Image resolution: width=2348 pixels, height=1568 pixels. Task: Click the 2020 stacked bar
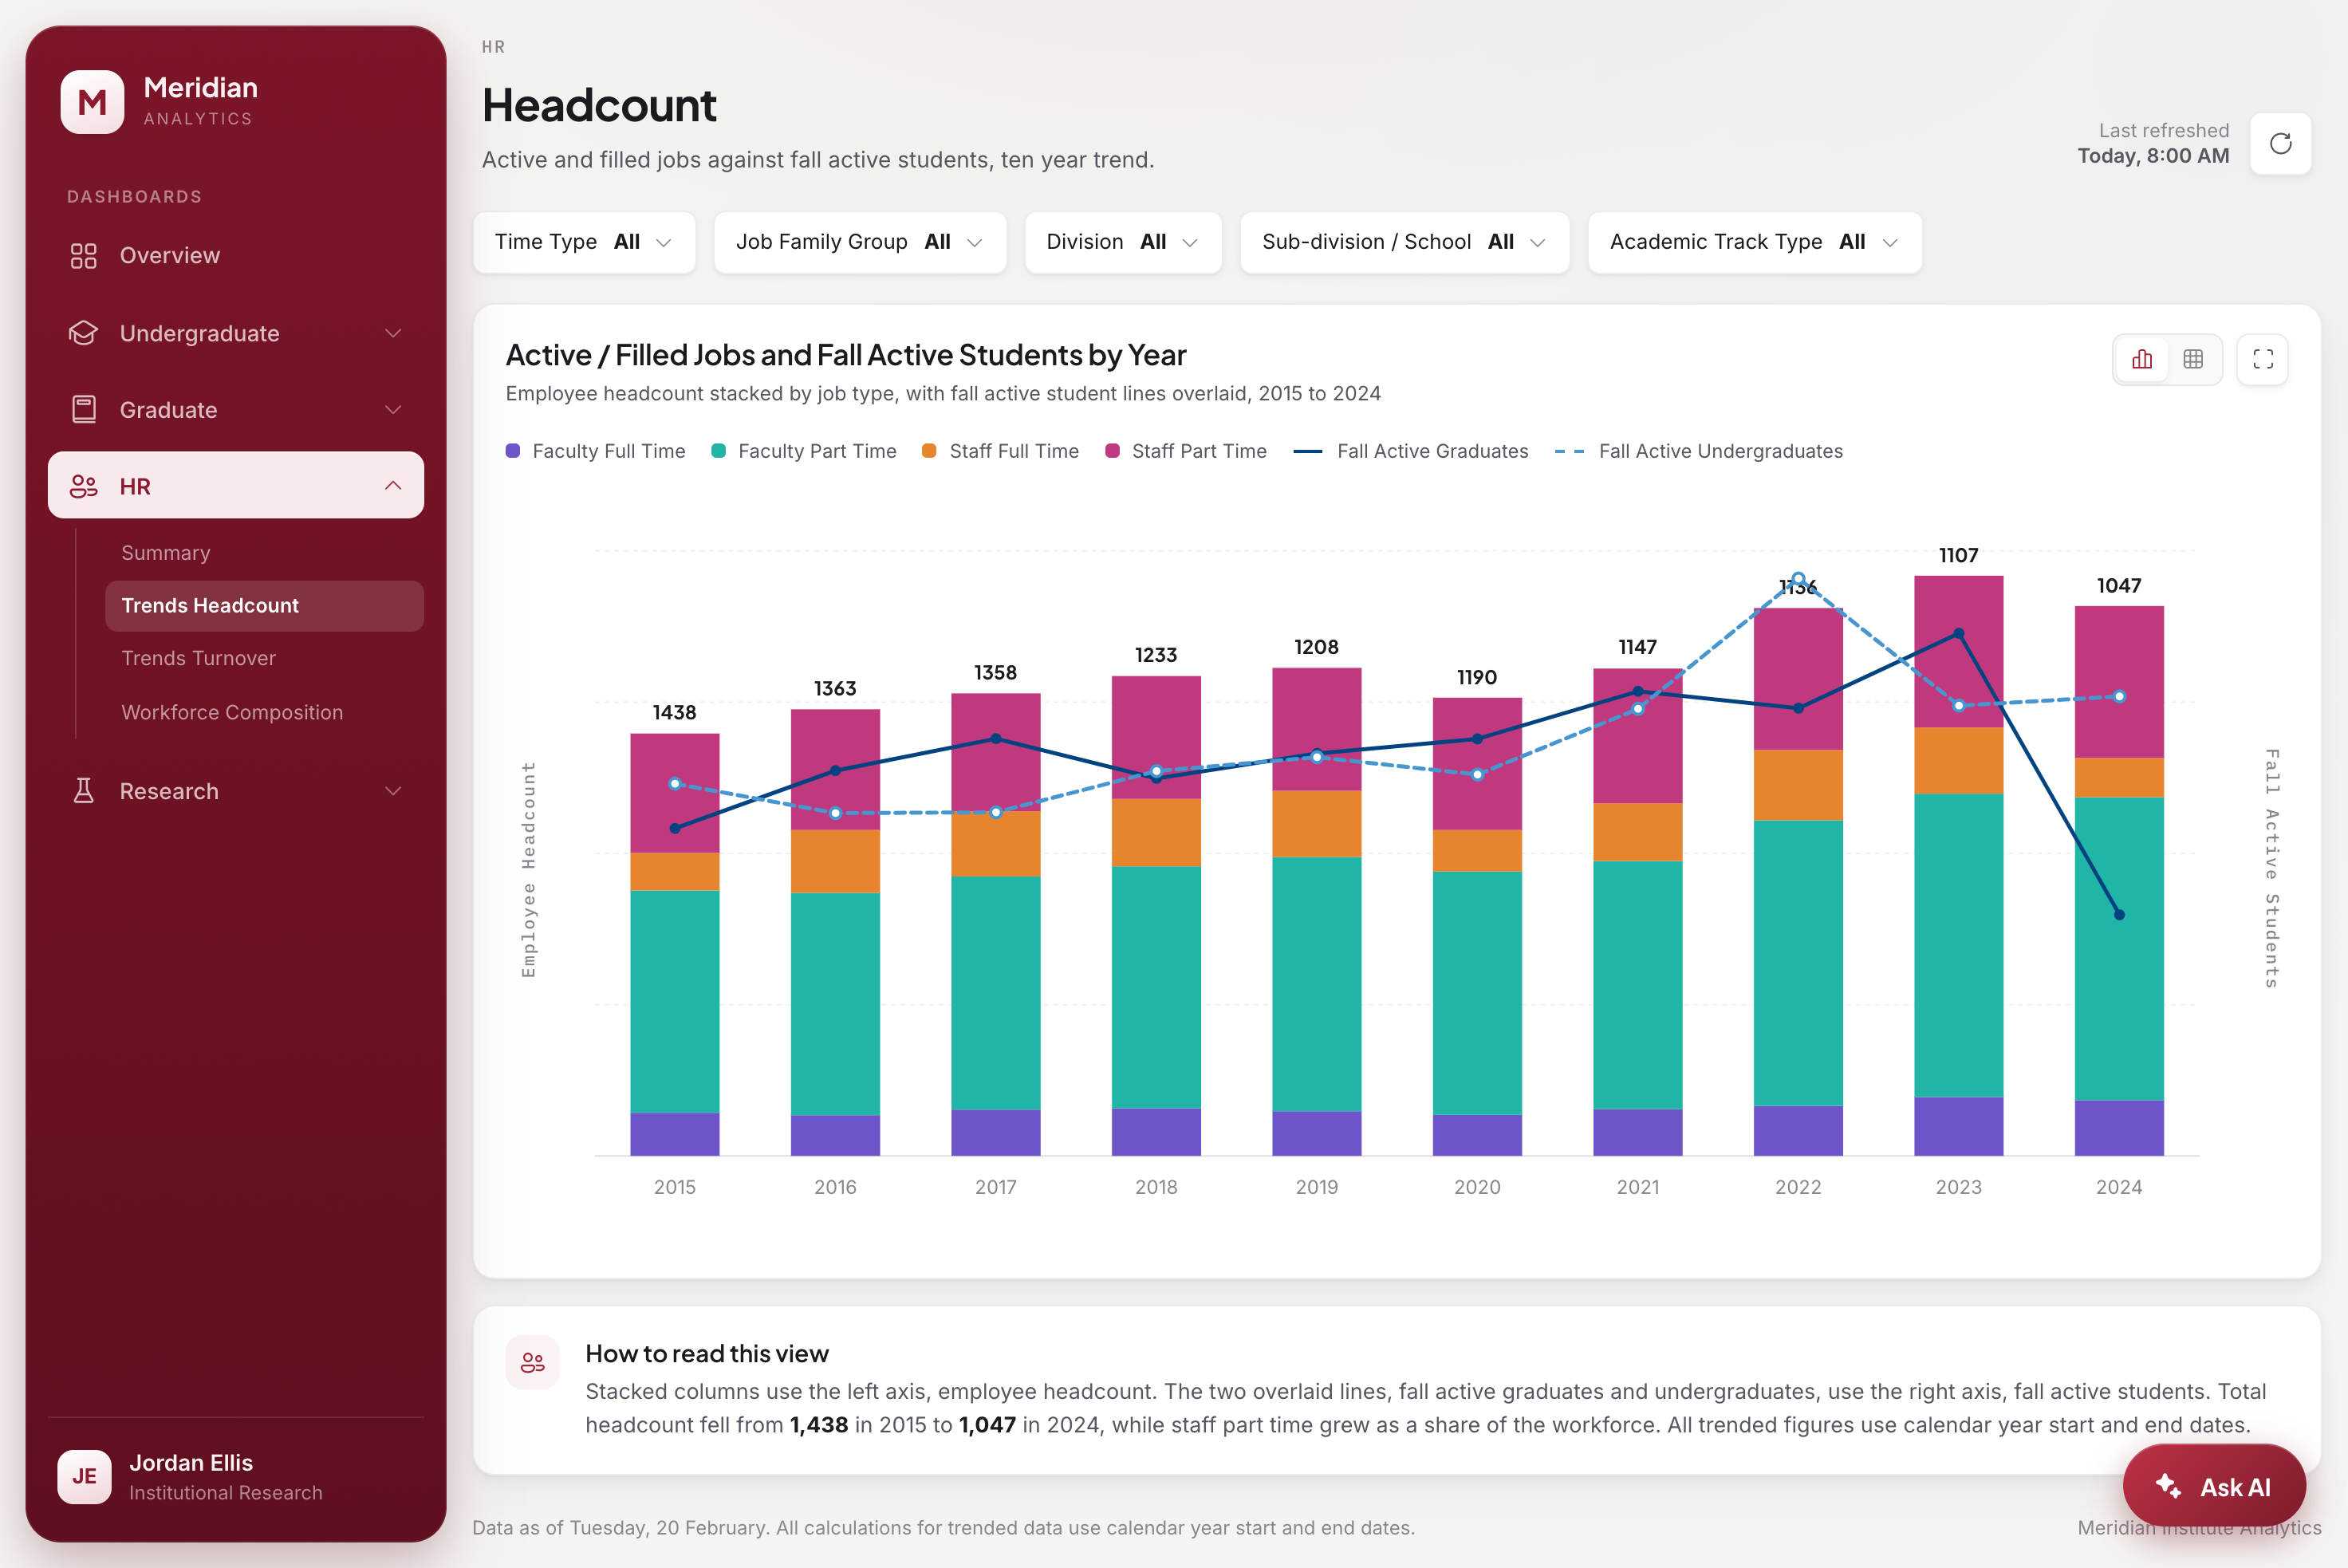point(1477,927)
